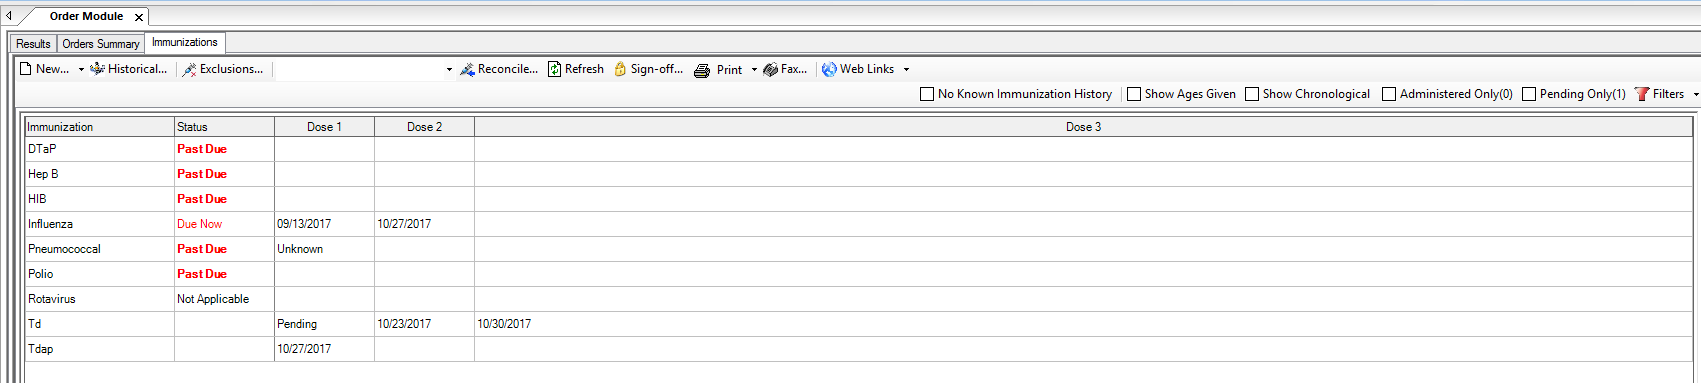Tick the Pending Only(1) checkbox
Image resolution: width=1701 pixels, height=383 pixels.
click(x=1529, y=94)
